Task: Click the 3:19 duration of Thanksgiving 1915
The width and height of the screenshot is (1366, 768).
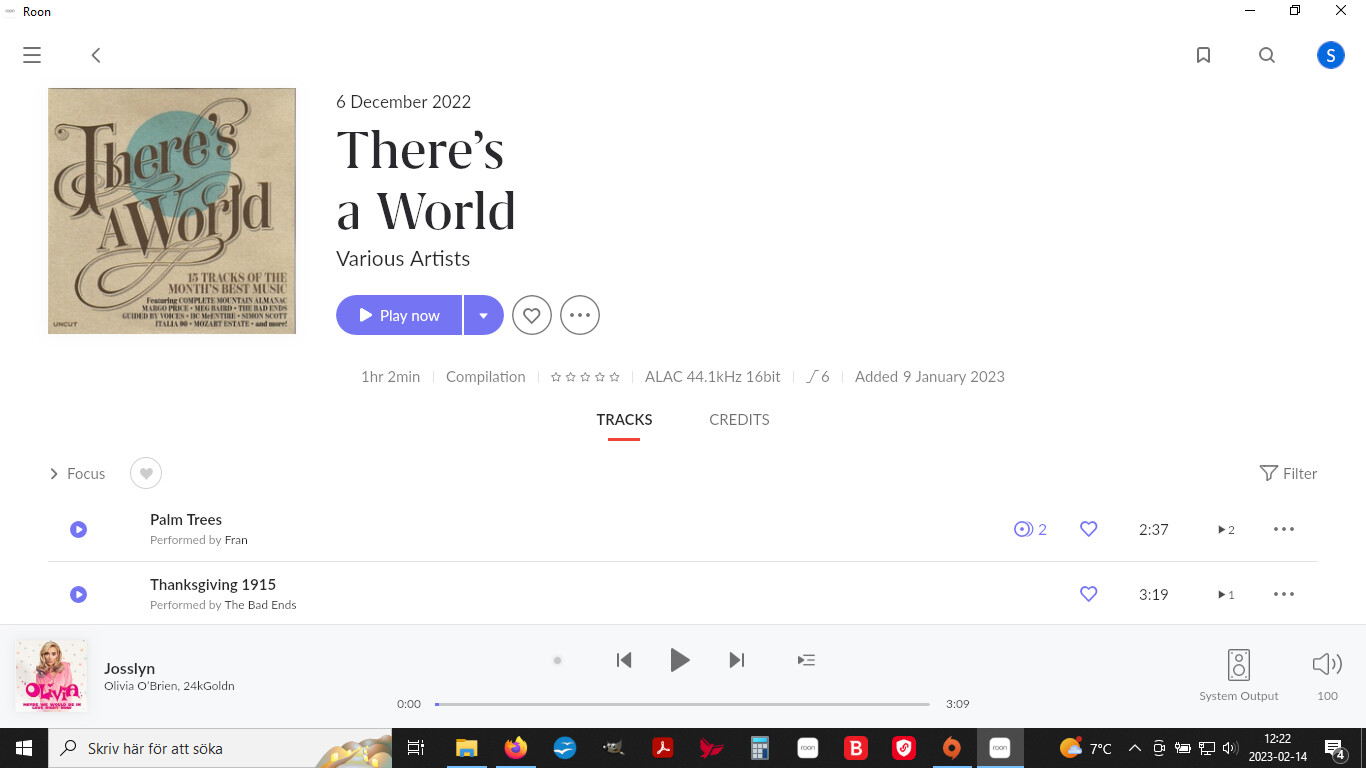Action: click(1154, 594)
